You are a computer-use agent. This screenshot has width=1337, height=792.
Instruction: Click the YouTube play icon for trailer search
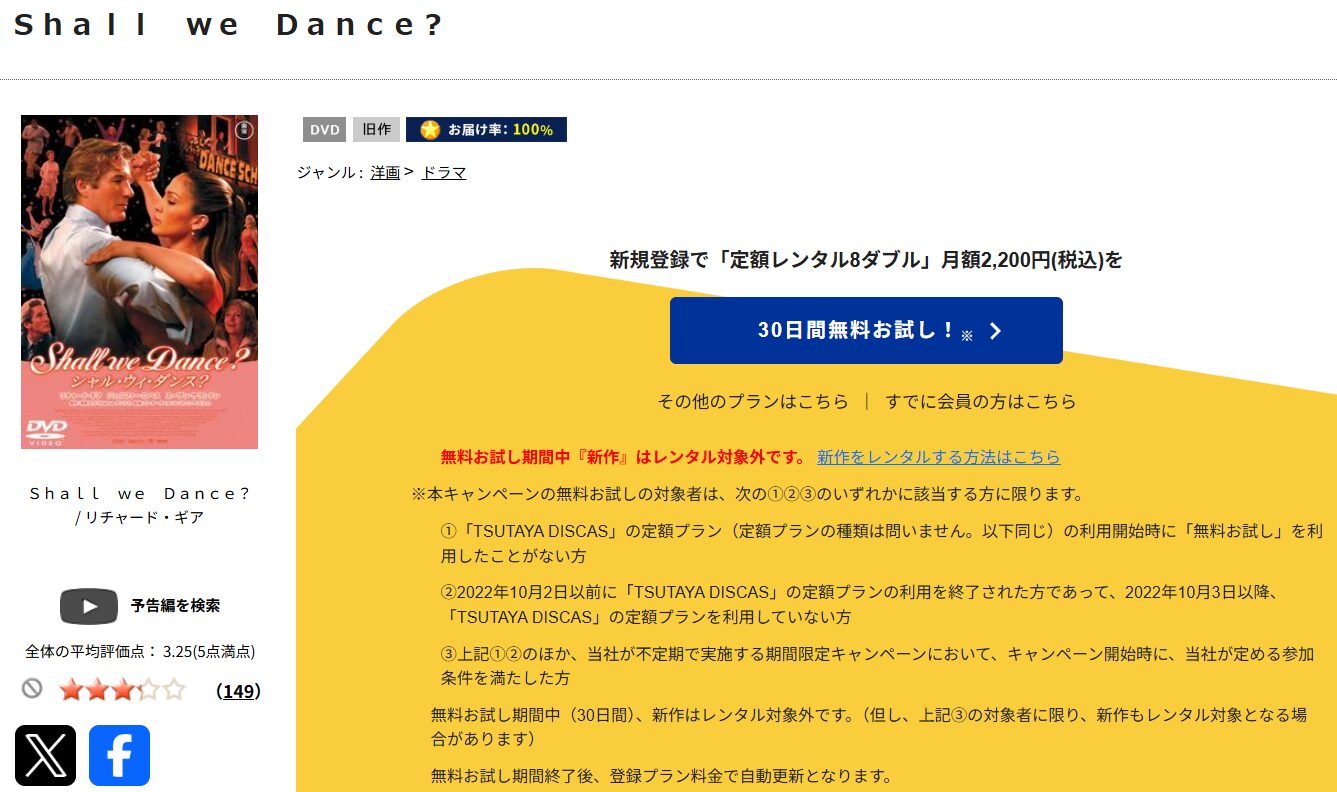89,606
